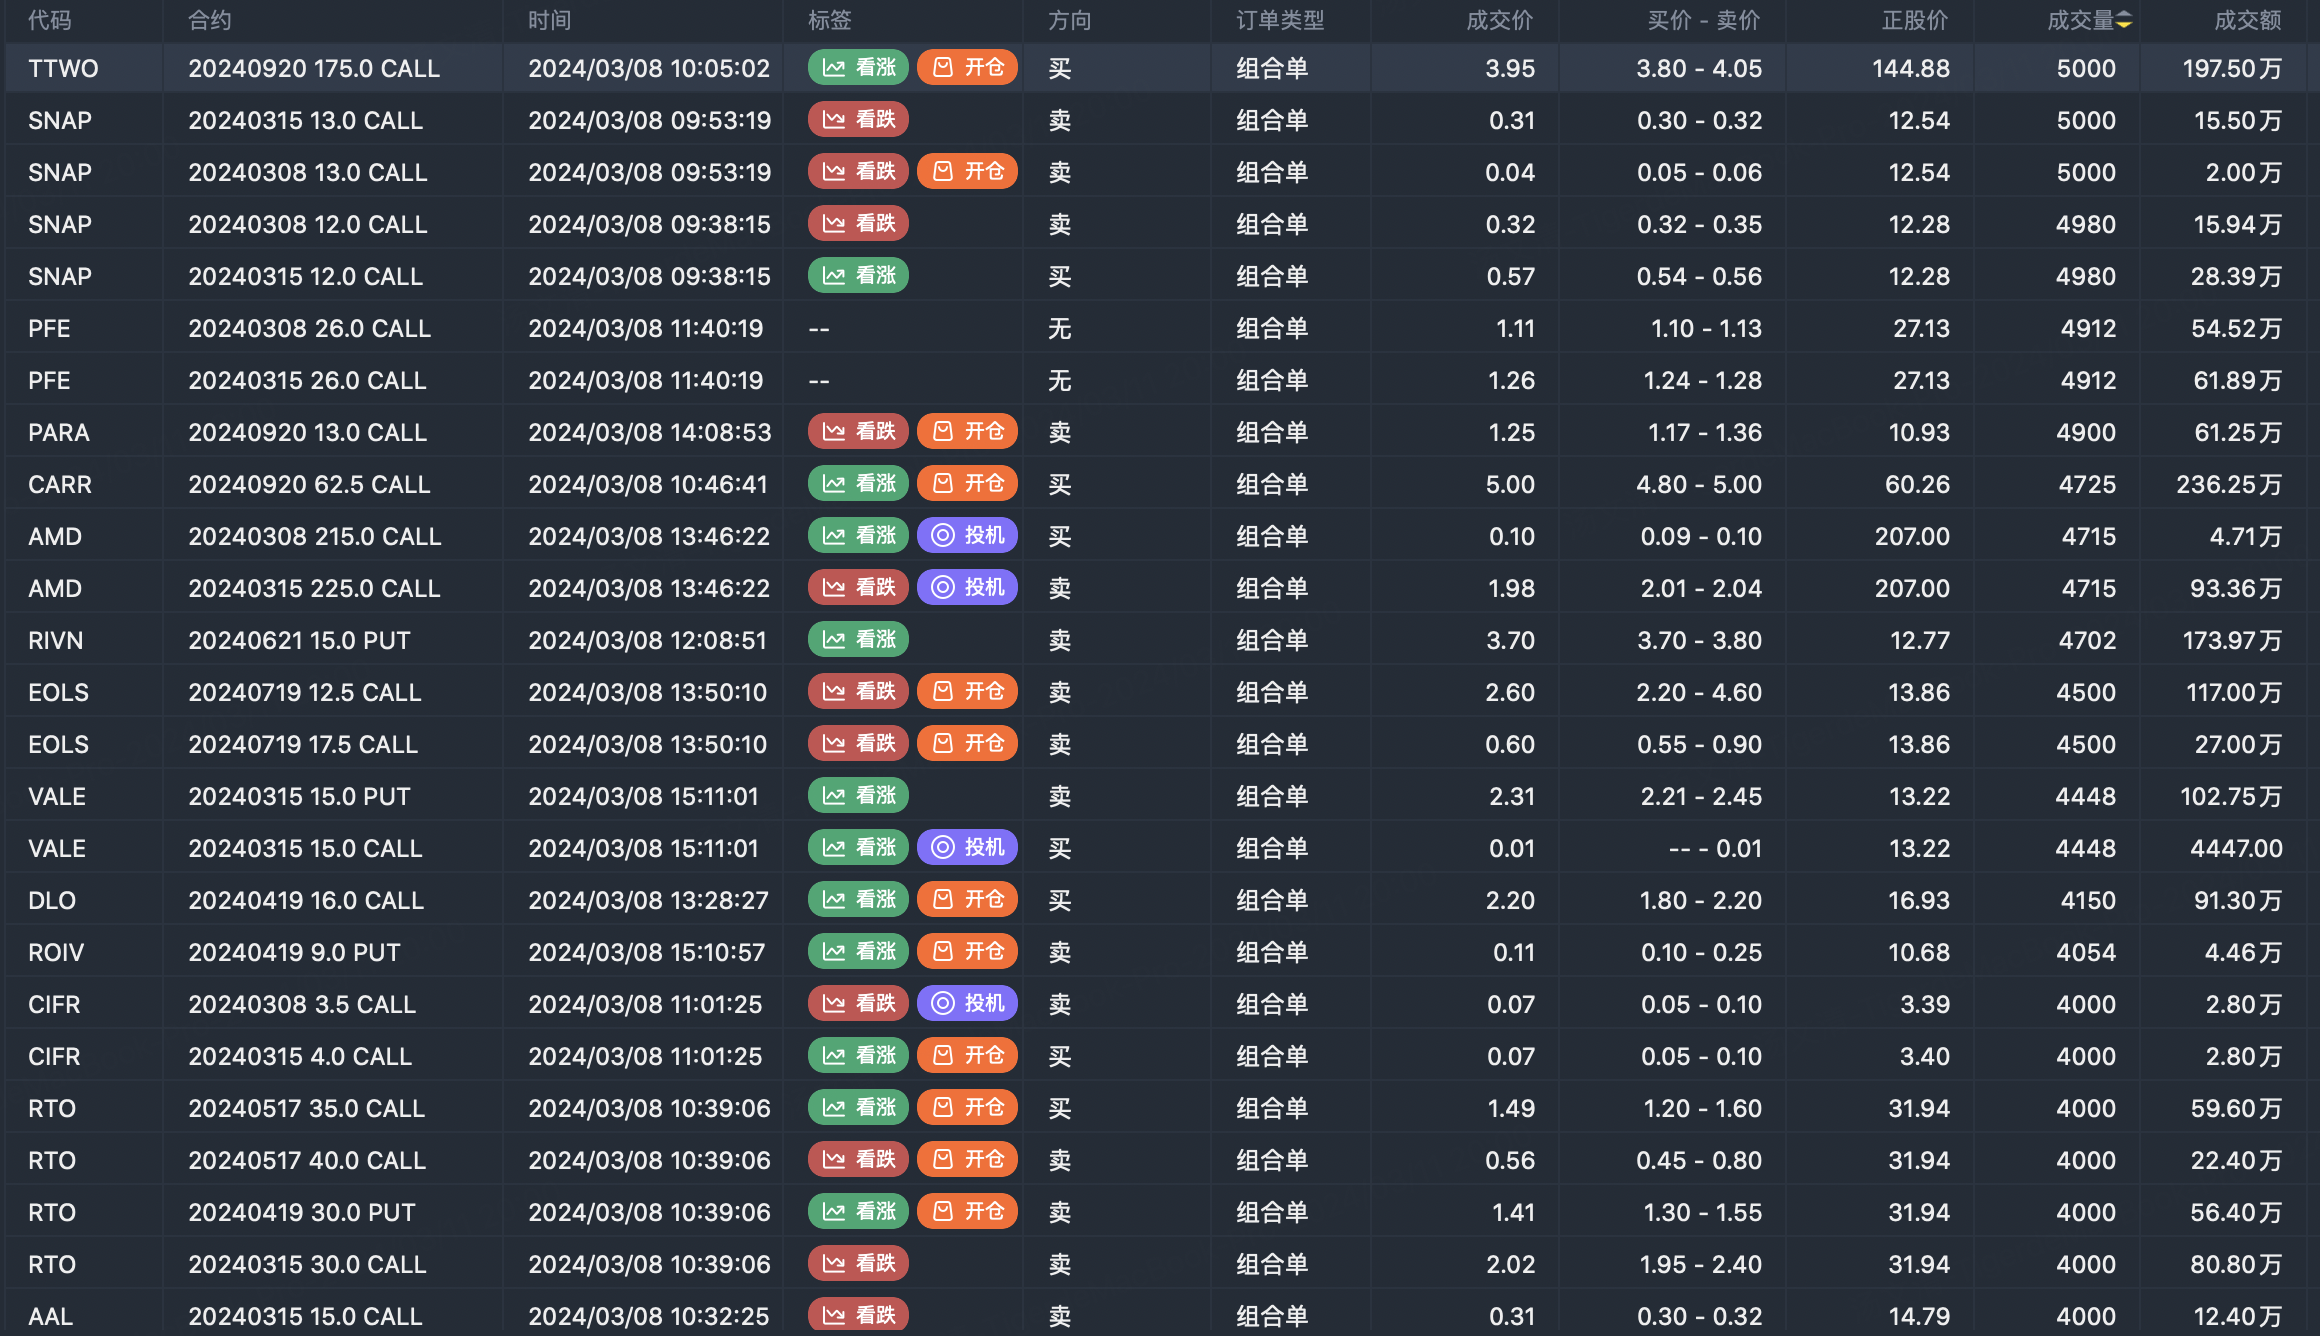The width and height of the screenshot is (2320, 1336).
Task: Click the 开仓 tag on ROIV 9.0 PUT
Action: (967, 951)
